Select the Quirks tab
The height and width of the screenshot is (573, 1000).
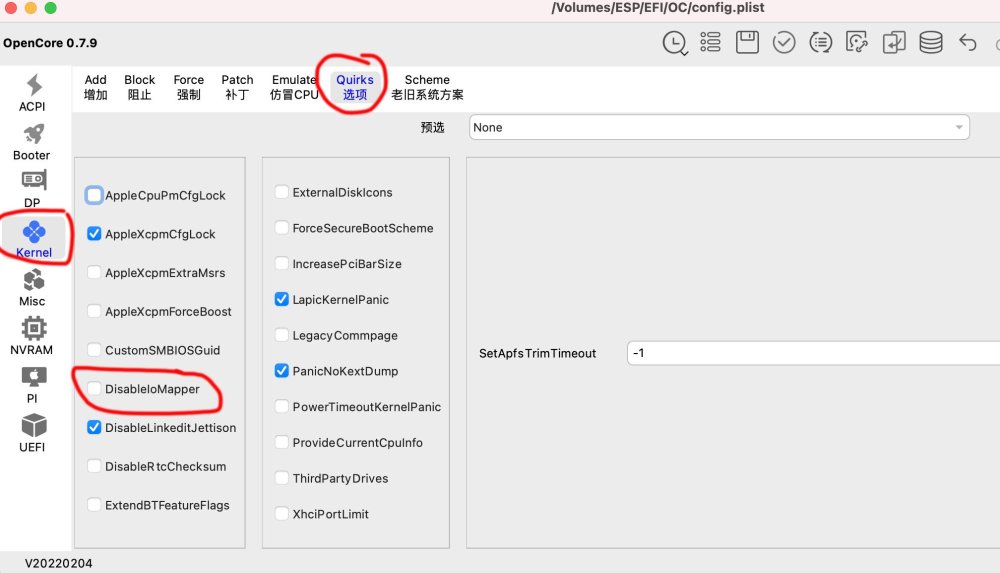click(355, 87)
